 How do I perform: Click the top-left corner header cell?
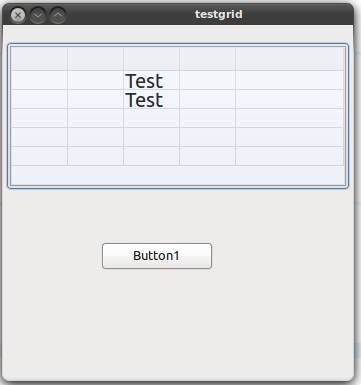39,59
